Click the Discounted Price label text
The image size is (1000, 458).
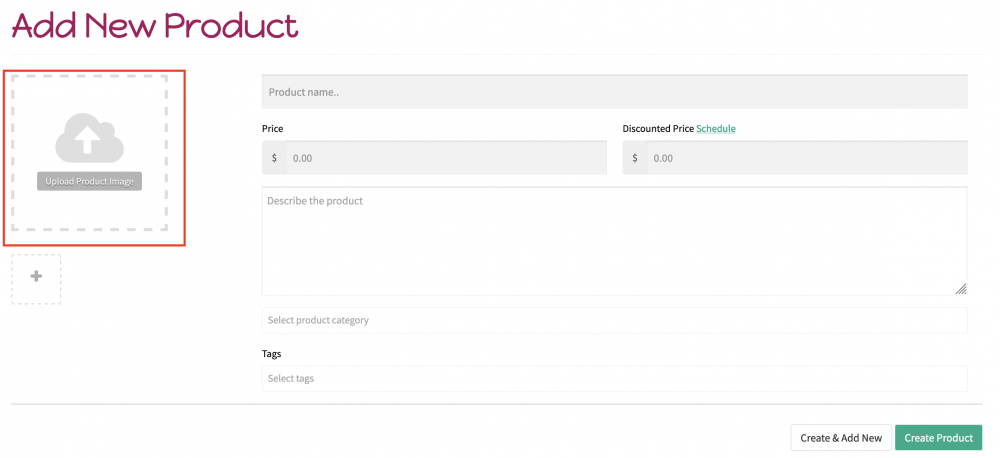658,129
